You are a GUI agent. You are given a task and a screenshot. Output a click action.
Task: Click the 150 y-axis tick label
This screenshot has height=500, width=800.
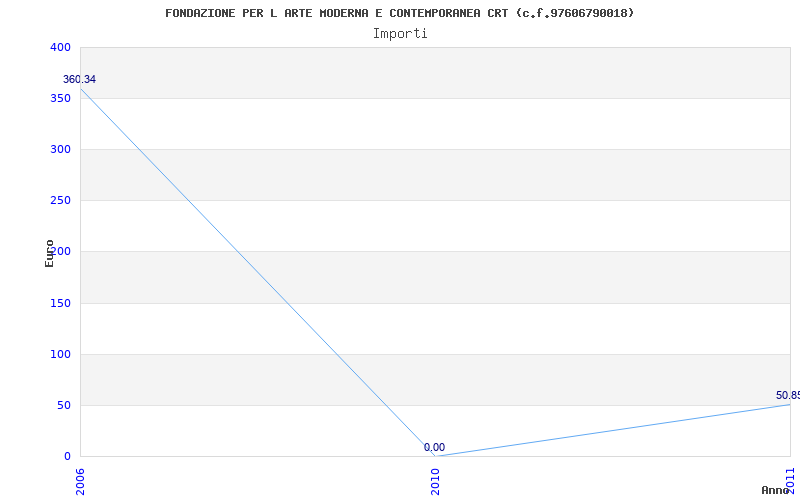pos(60,304)
